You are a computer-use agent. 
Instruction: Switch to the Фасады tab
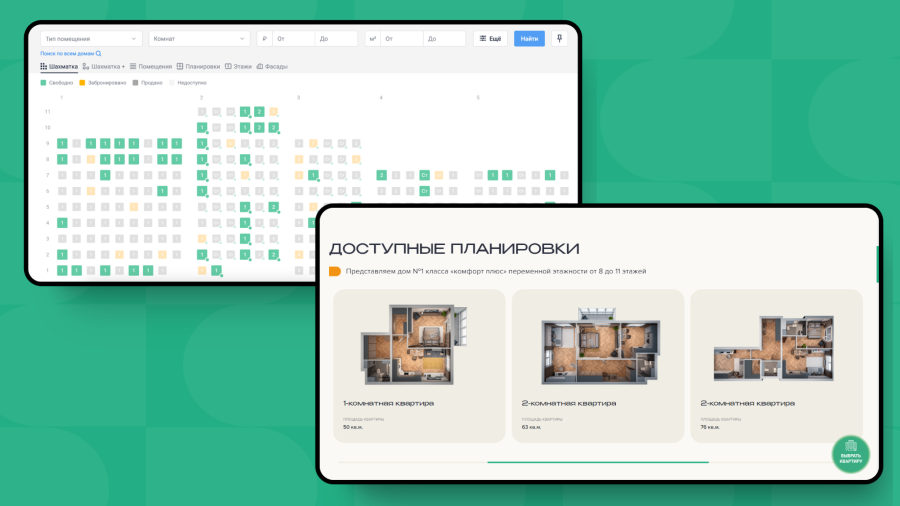tap(272, 67)
